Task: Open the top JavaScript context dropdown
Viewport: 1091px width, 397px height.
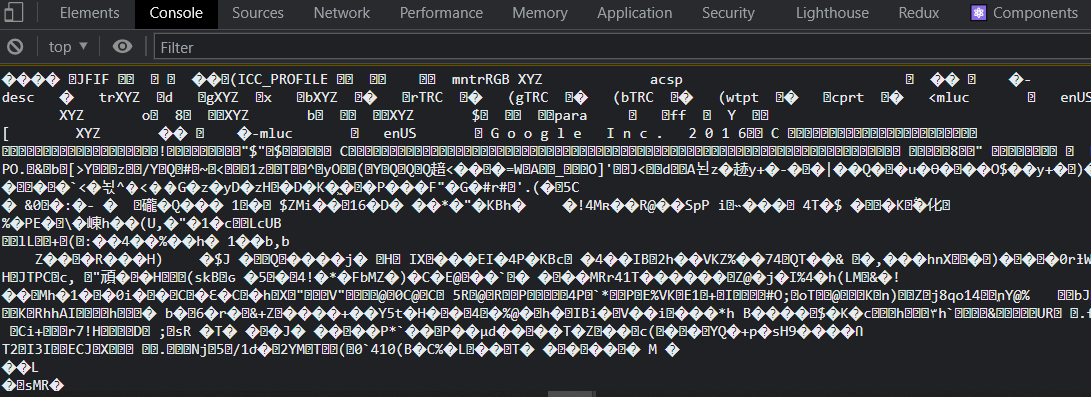Action: [68, 47]
